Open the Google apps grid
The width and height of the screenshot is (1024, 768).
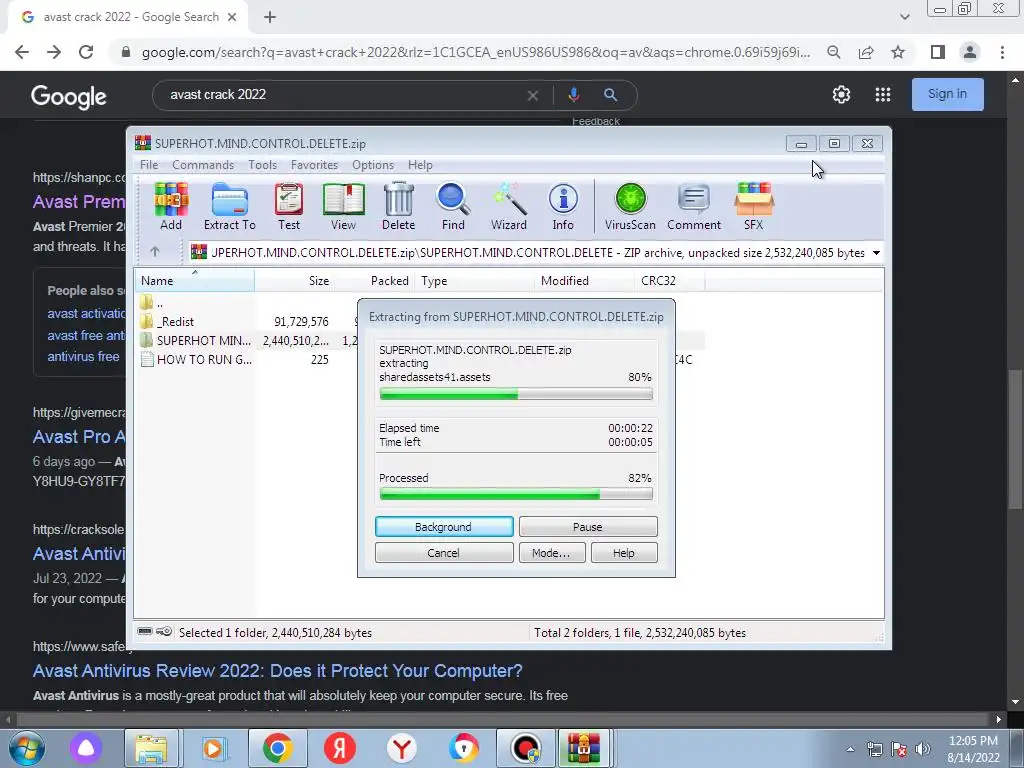pos(883,95)
